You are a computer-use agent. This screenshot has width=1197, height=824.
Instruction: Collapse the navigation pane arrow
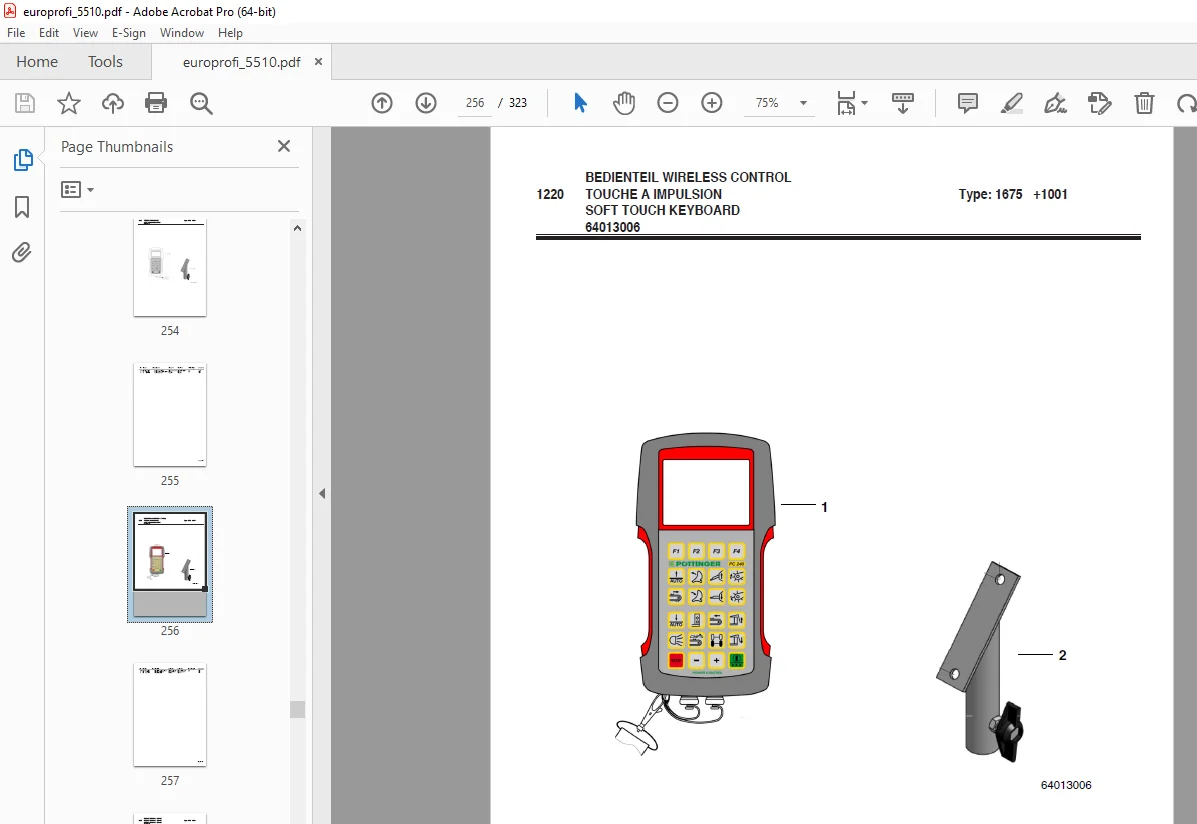[x=322, y=493]
